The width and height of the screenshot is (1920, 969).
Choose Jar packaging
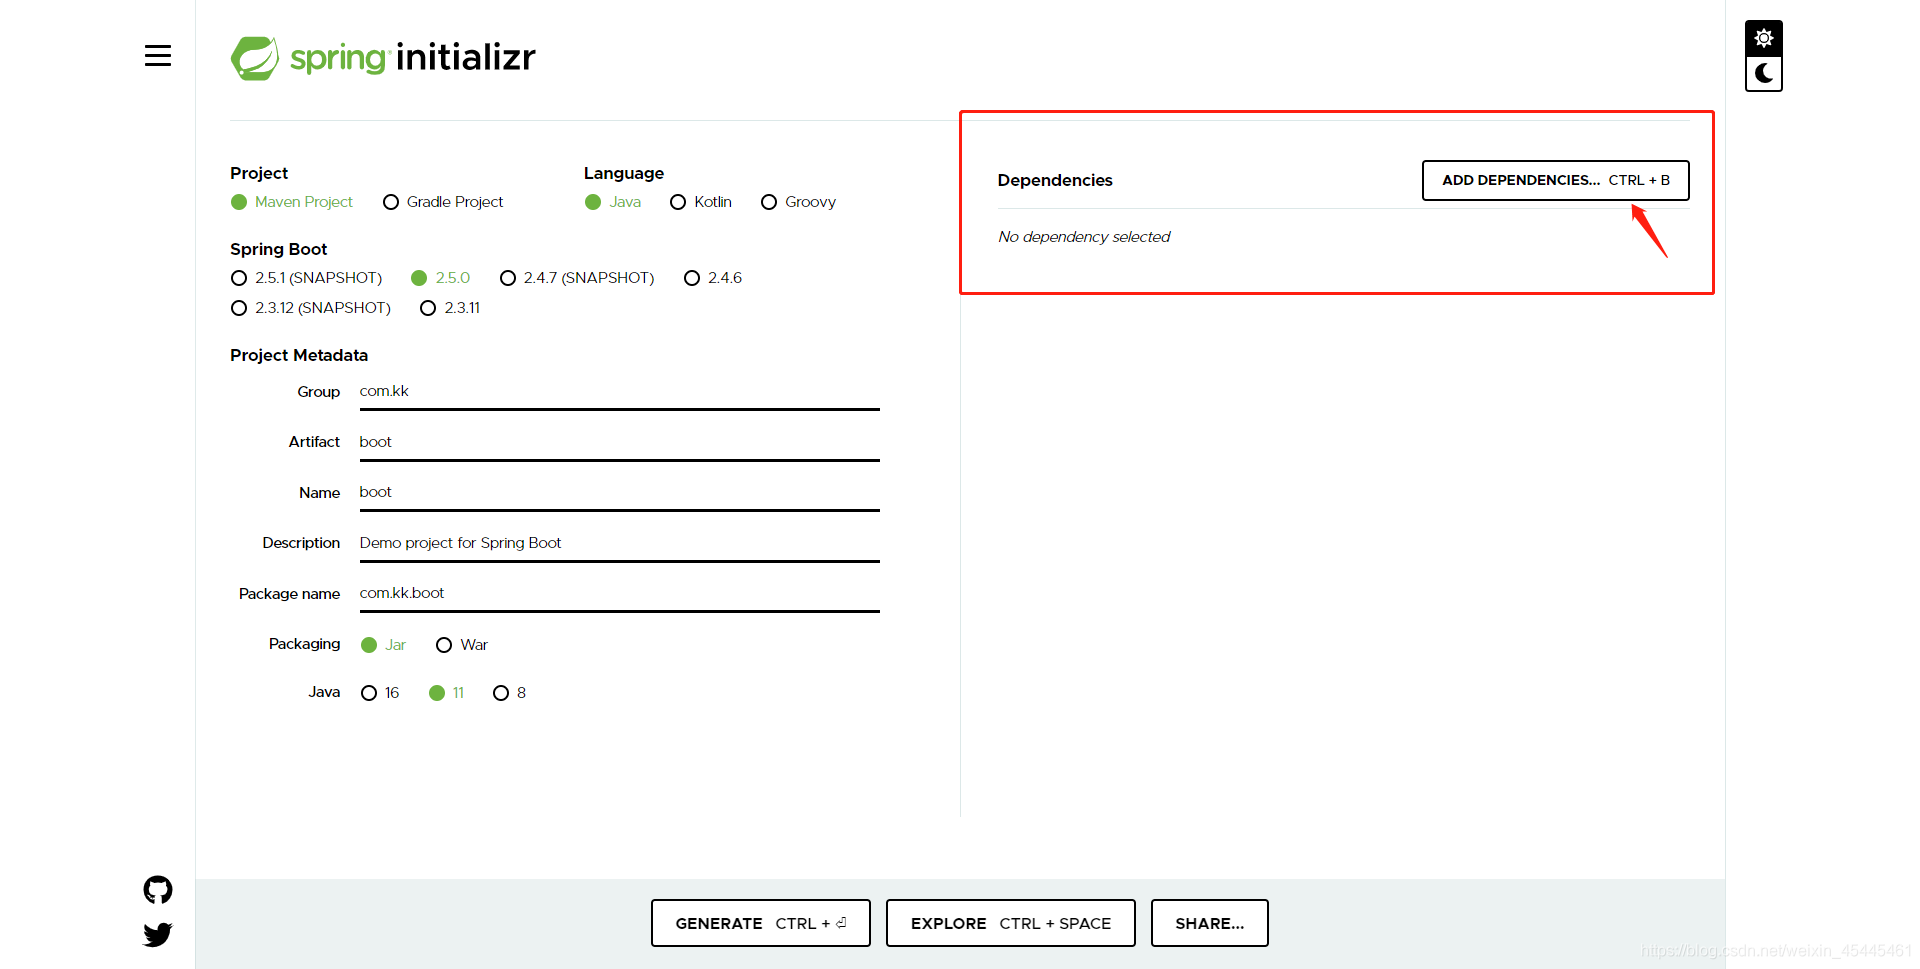click(383, 645)
